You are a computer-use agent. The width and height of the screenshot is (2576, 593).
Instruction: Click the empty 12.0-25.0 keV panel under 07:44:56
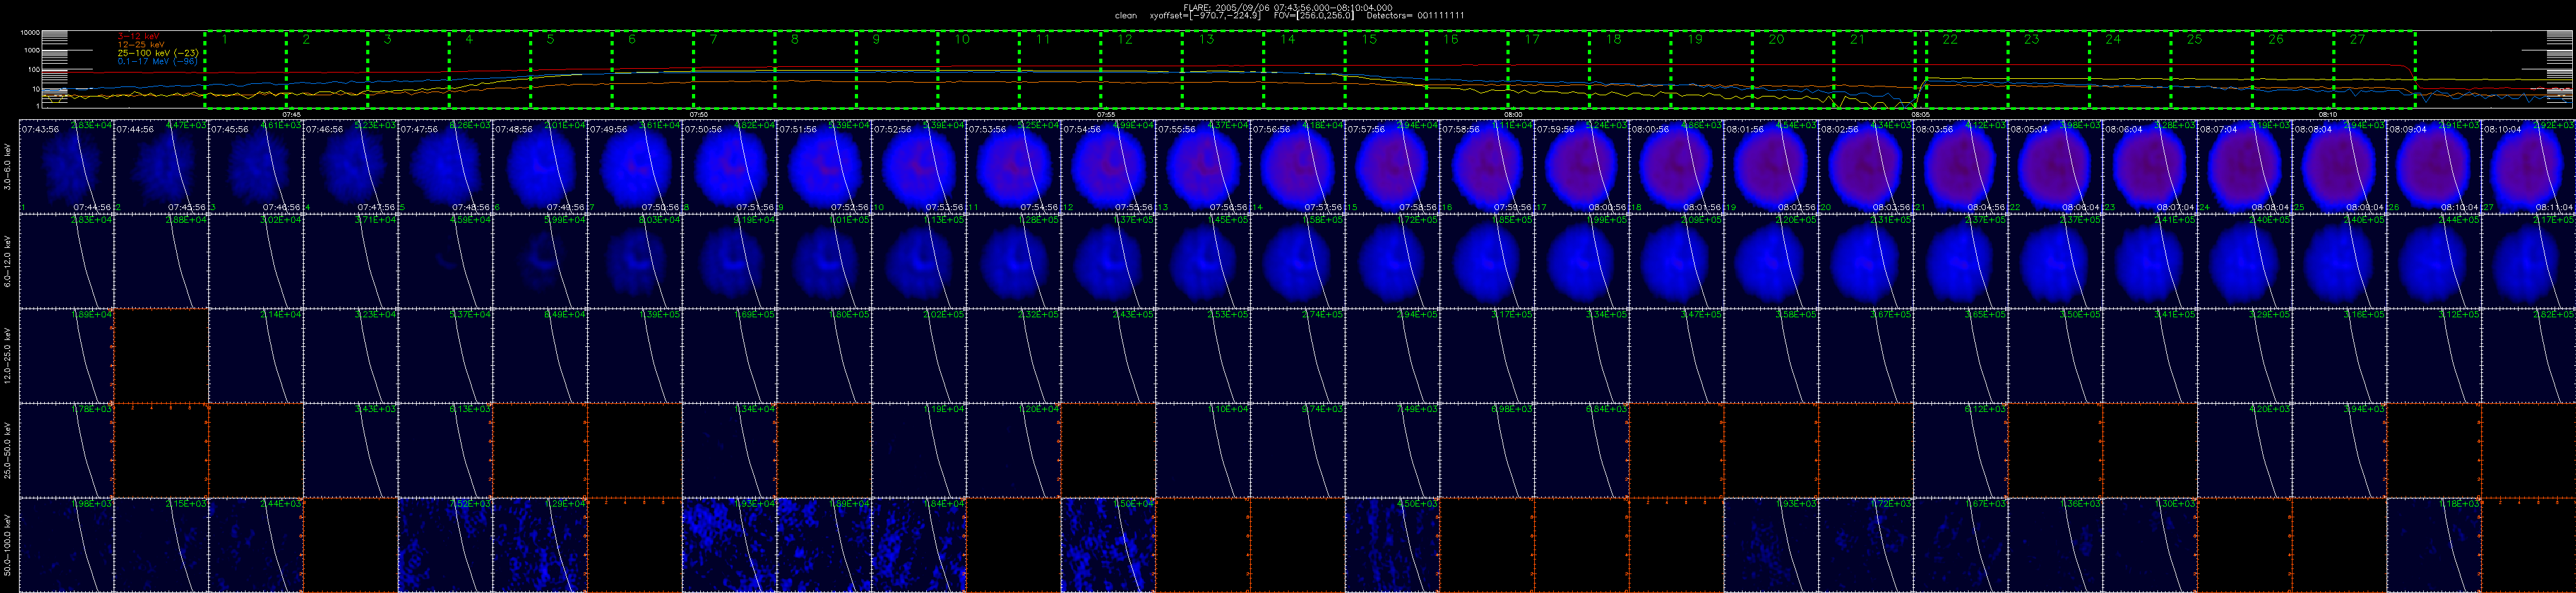click(x=161, y=355)
